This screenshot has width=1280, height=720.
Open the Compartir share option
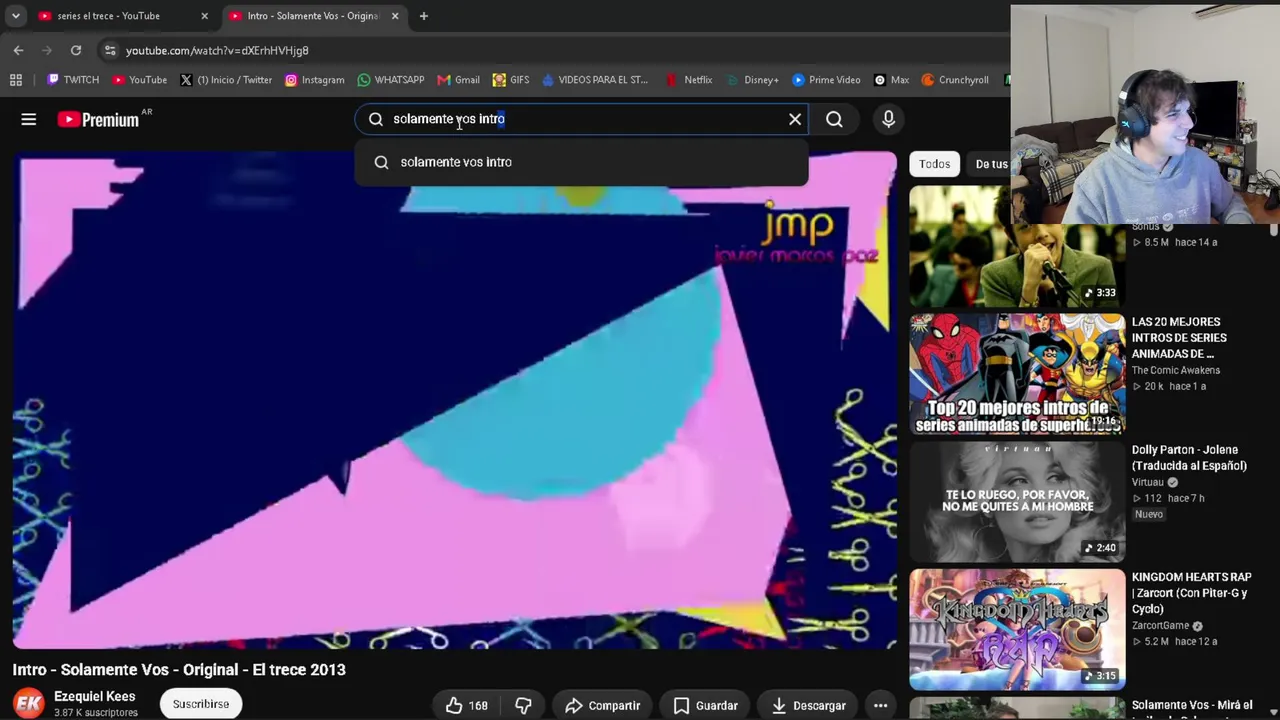click(x=602, y=705)
